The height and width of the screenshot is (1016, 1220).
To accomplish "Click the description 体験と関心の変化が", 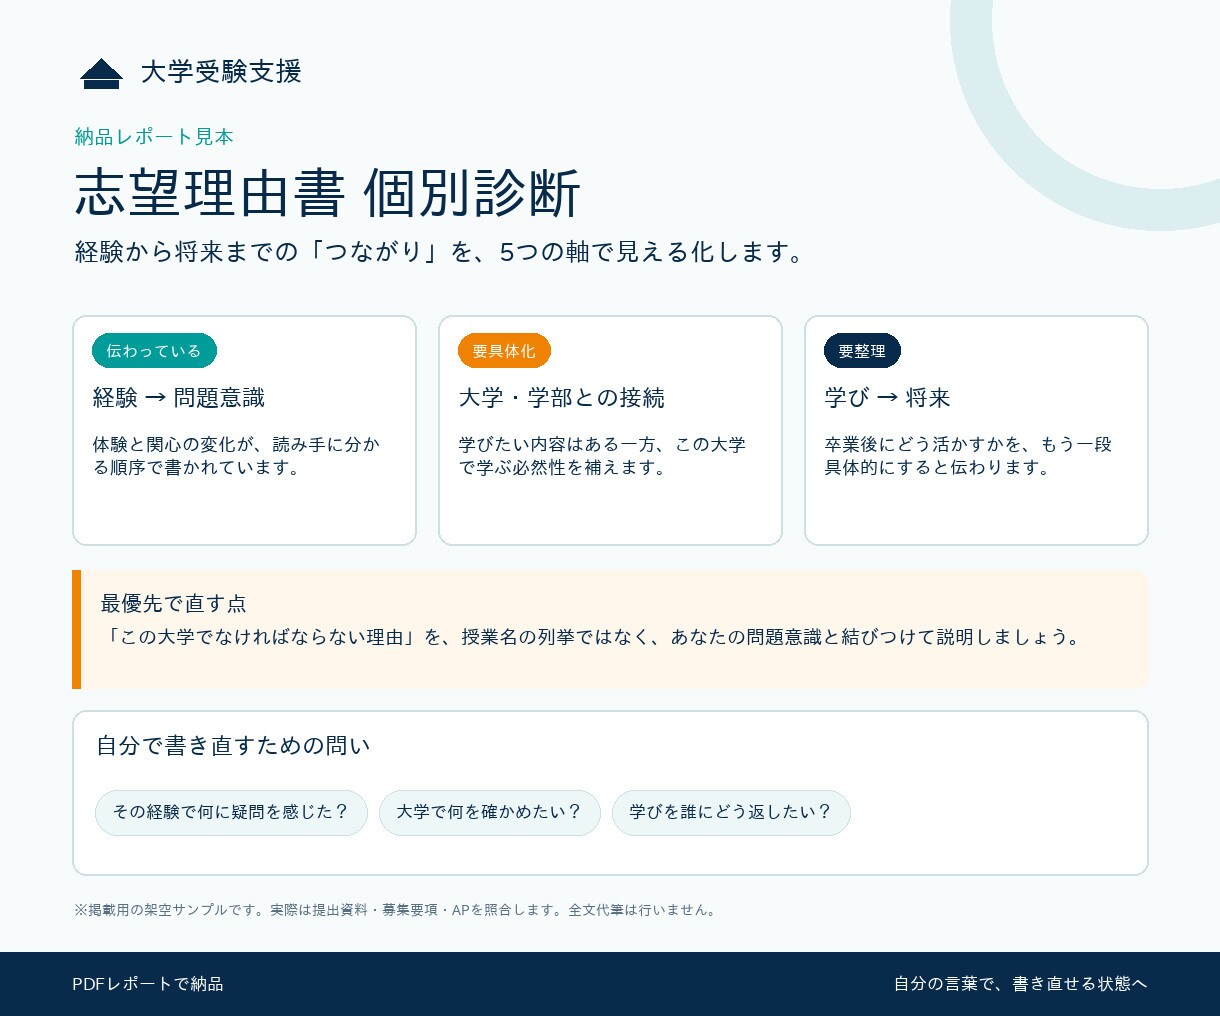I will point(237,456).
